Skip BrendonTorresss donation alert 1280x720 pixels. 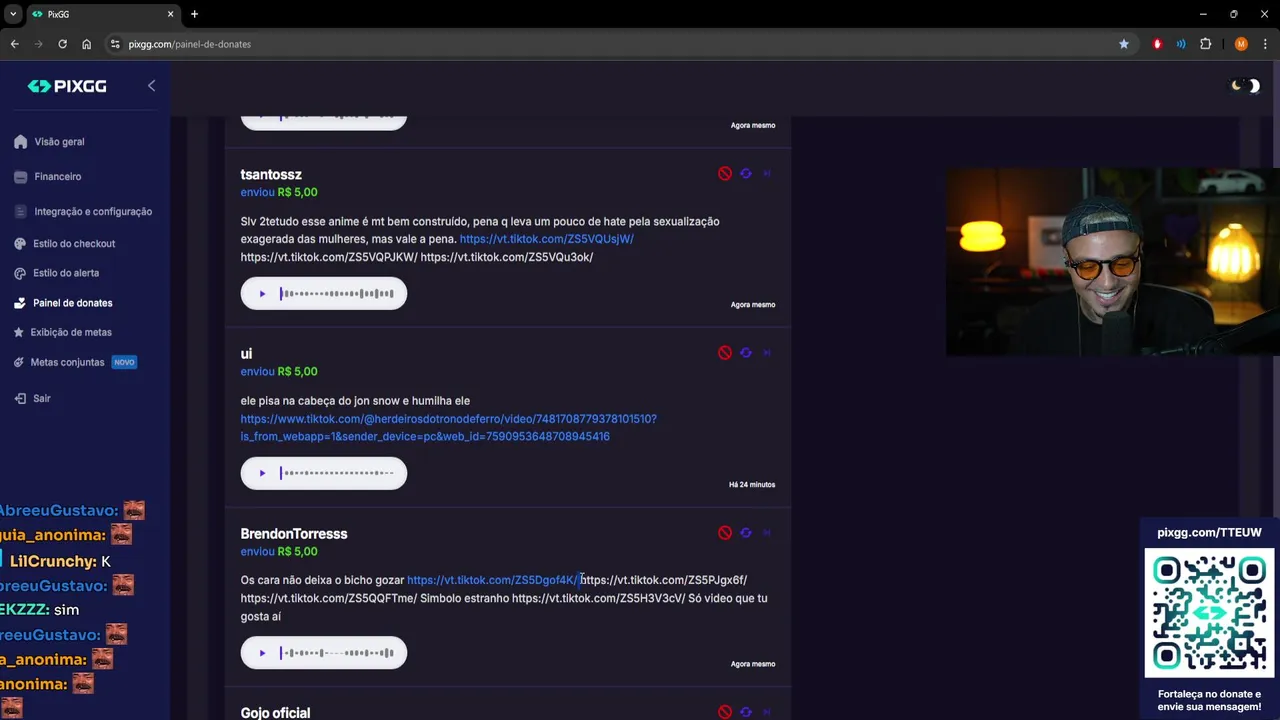(767, 533)
